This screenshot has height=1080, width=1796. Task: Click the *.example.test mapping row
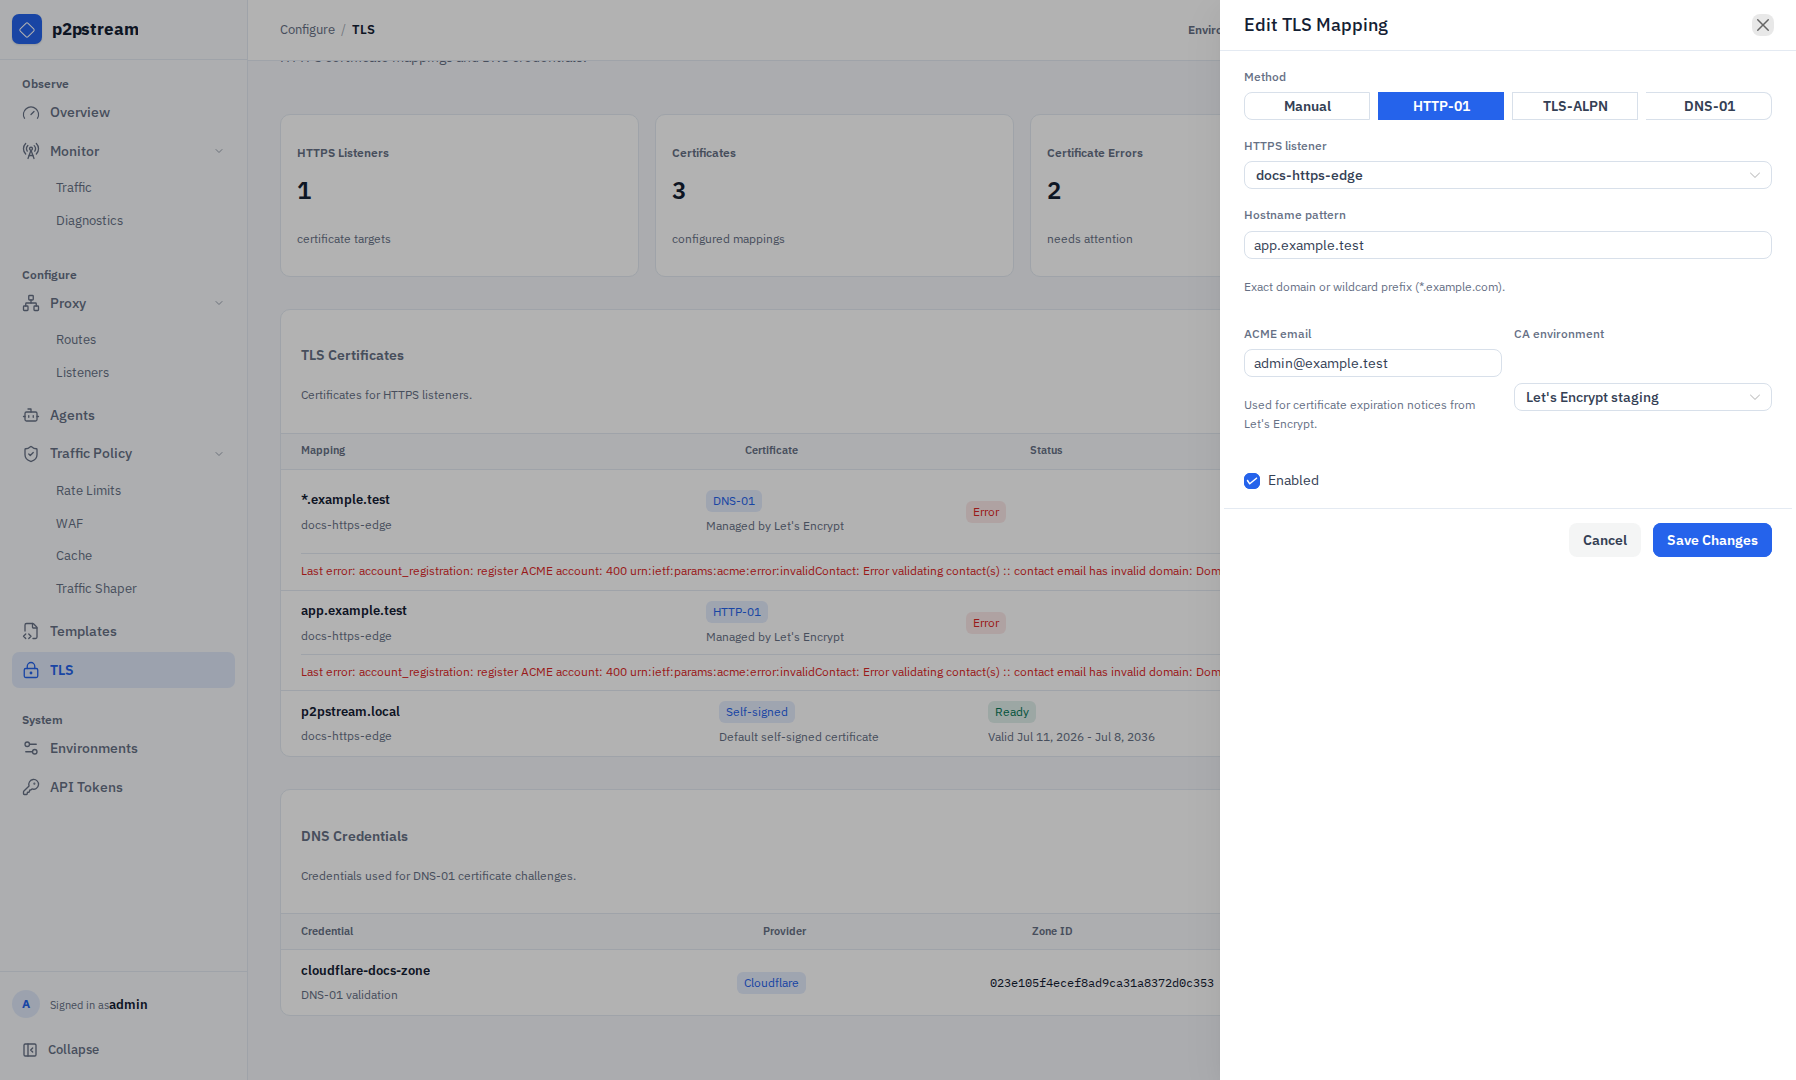[x=750, y=512]
